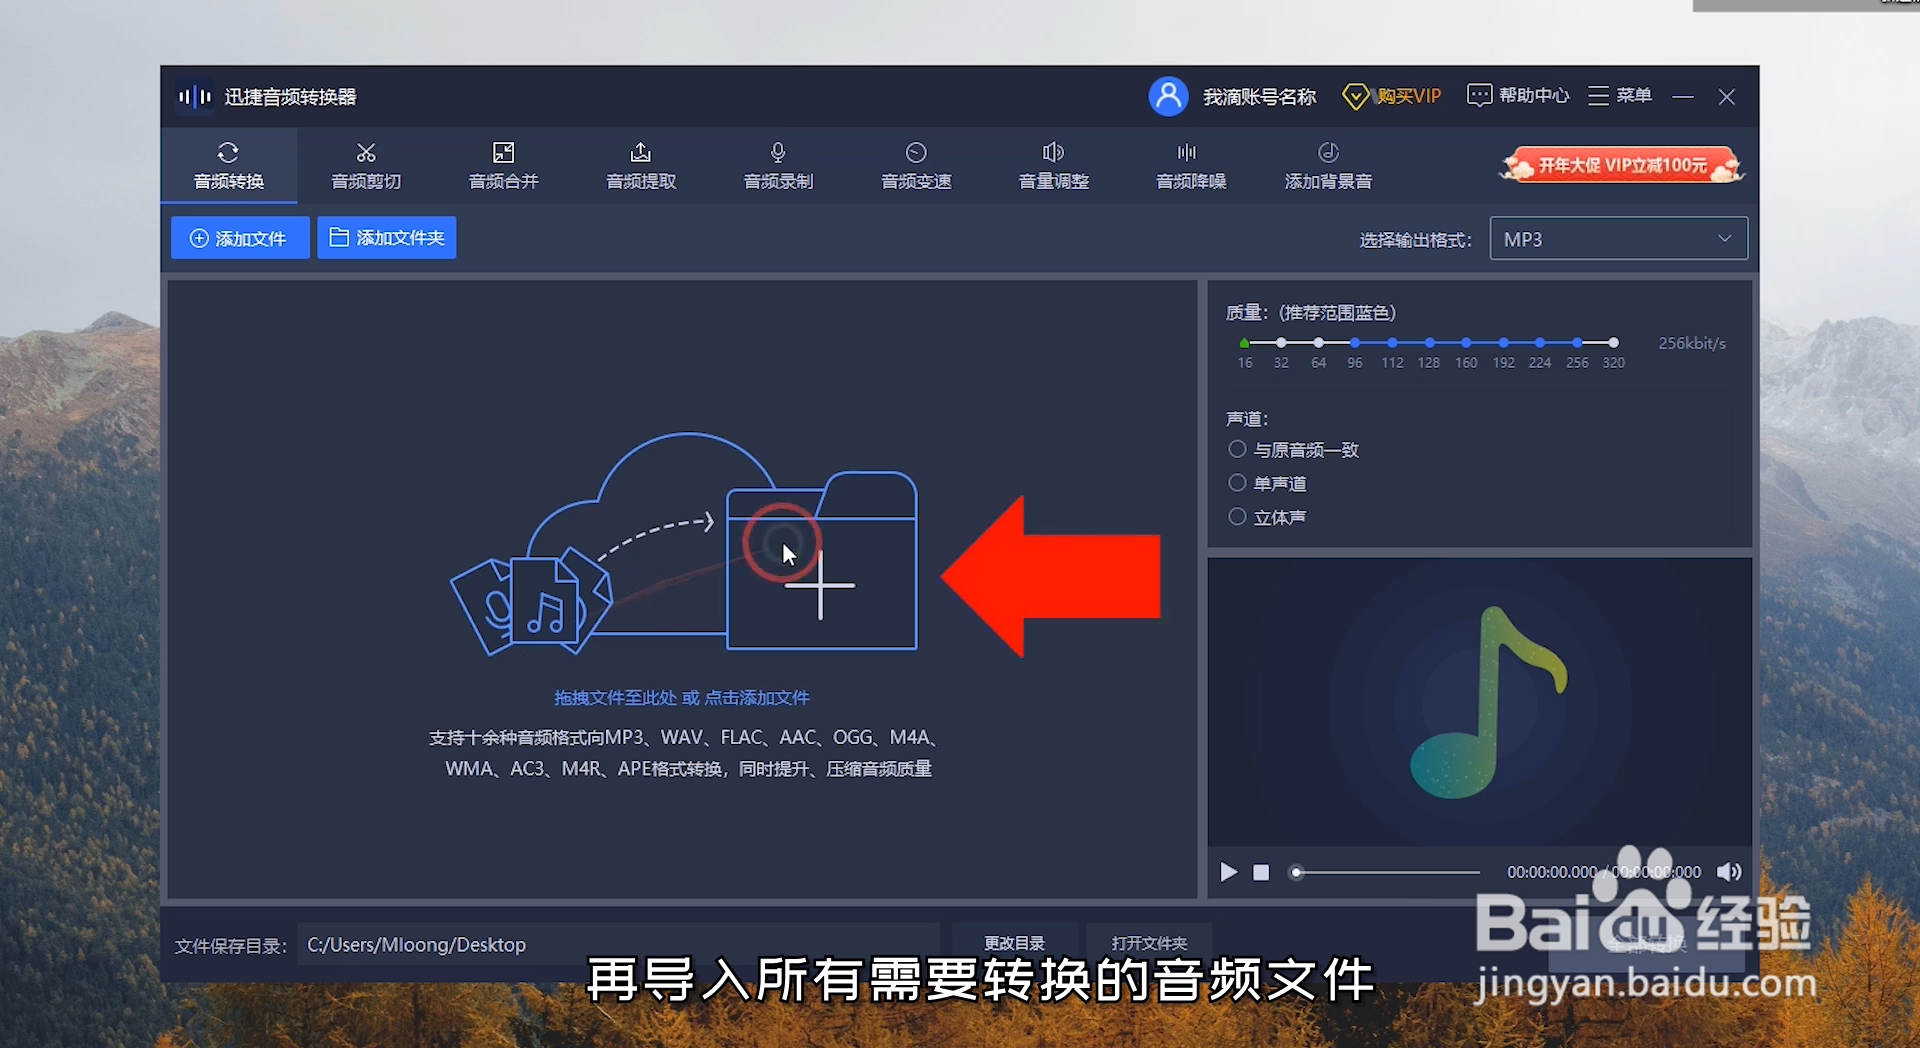The height and width of the screenshot is (1048, 1920).
Task: Set quality slider to 16
Action: click(x=1244, y=343)
